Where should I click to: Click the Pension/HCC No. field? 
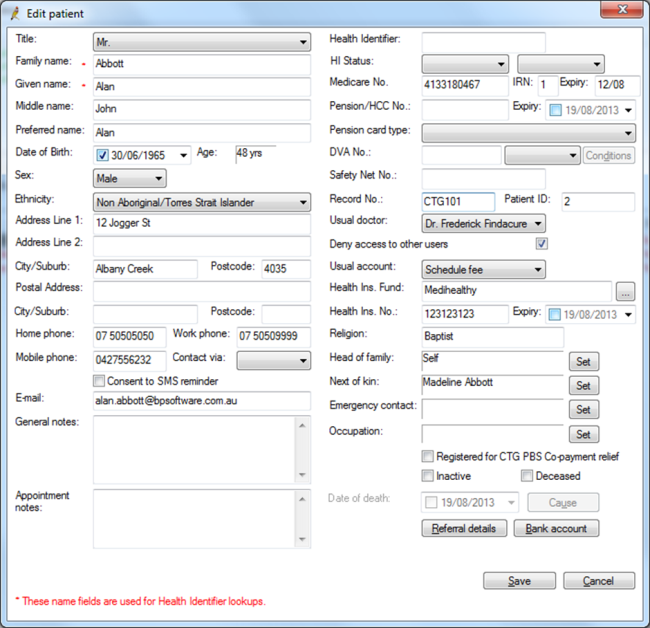(465, 110)
